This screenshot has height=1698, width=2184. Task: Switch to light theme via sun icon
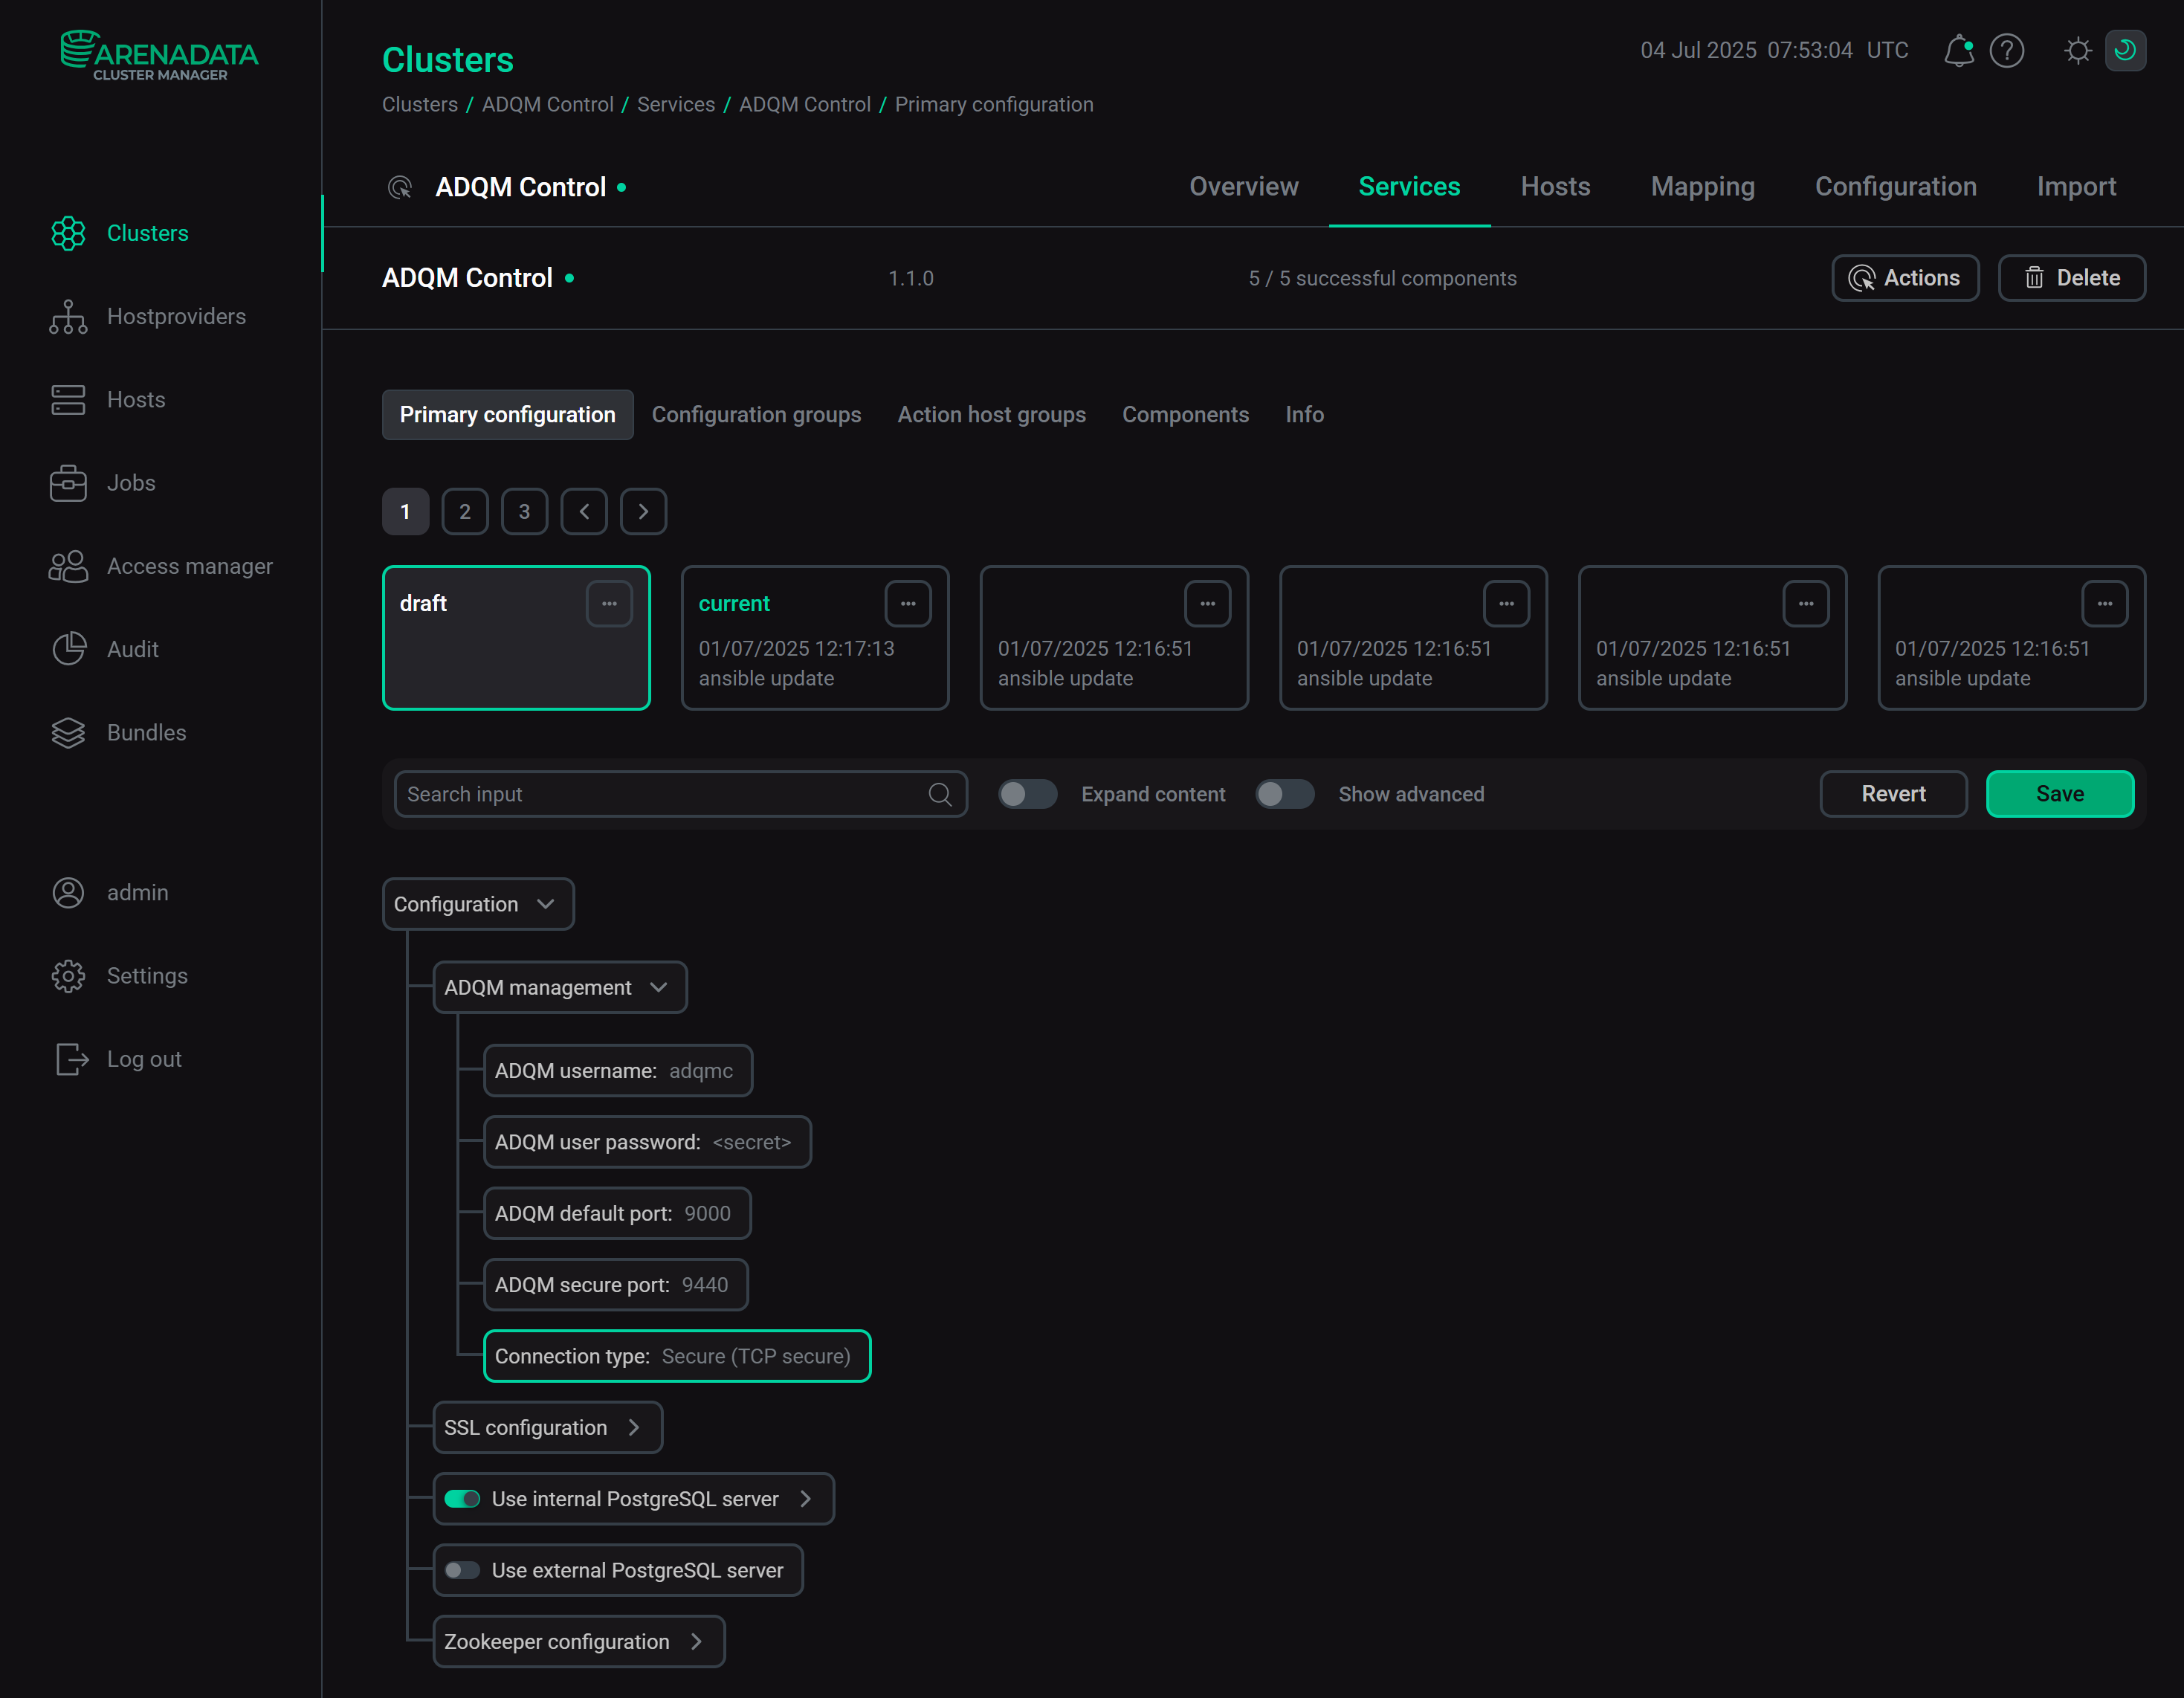click(2077, 51)
